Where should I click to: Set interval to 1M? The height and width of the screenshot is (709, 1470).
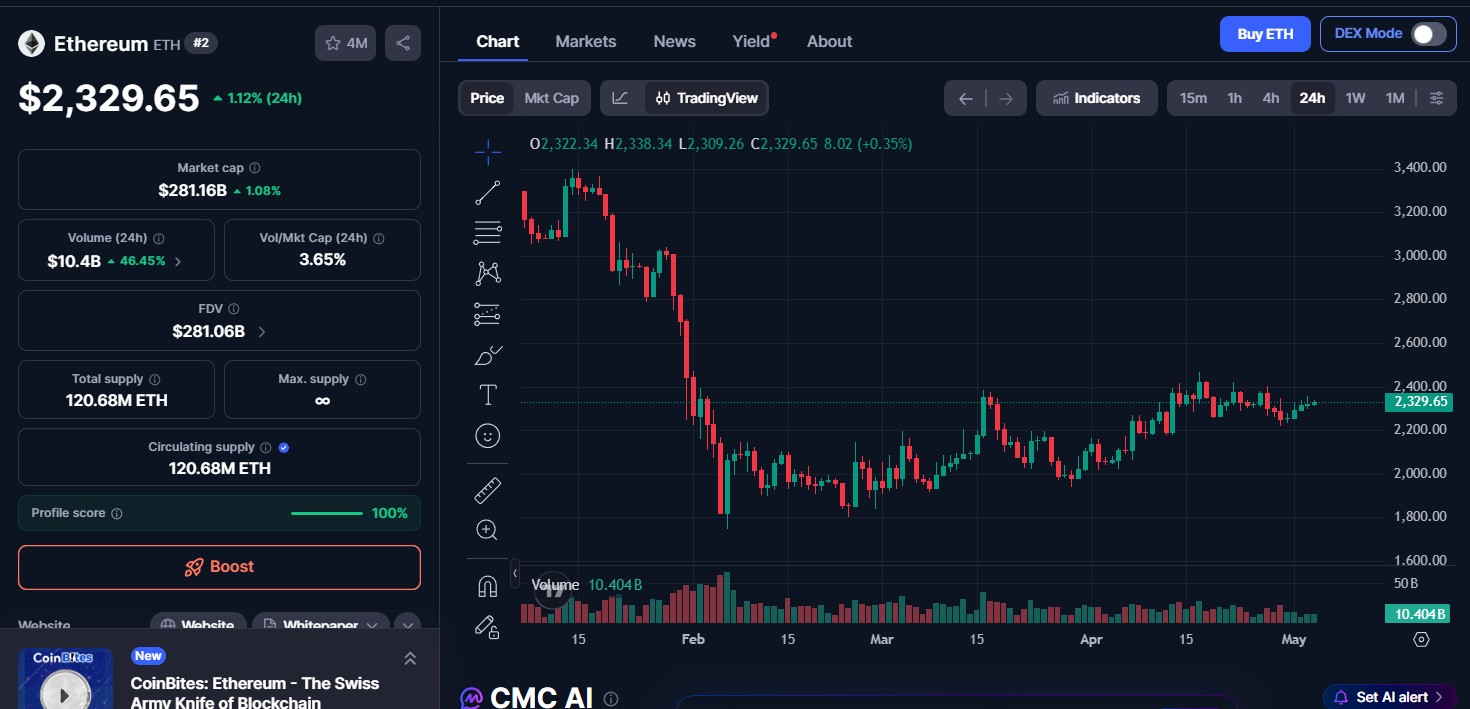1395,98
